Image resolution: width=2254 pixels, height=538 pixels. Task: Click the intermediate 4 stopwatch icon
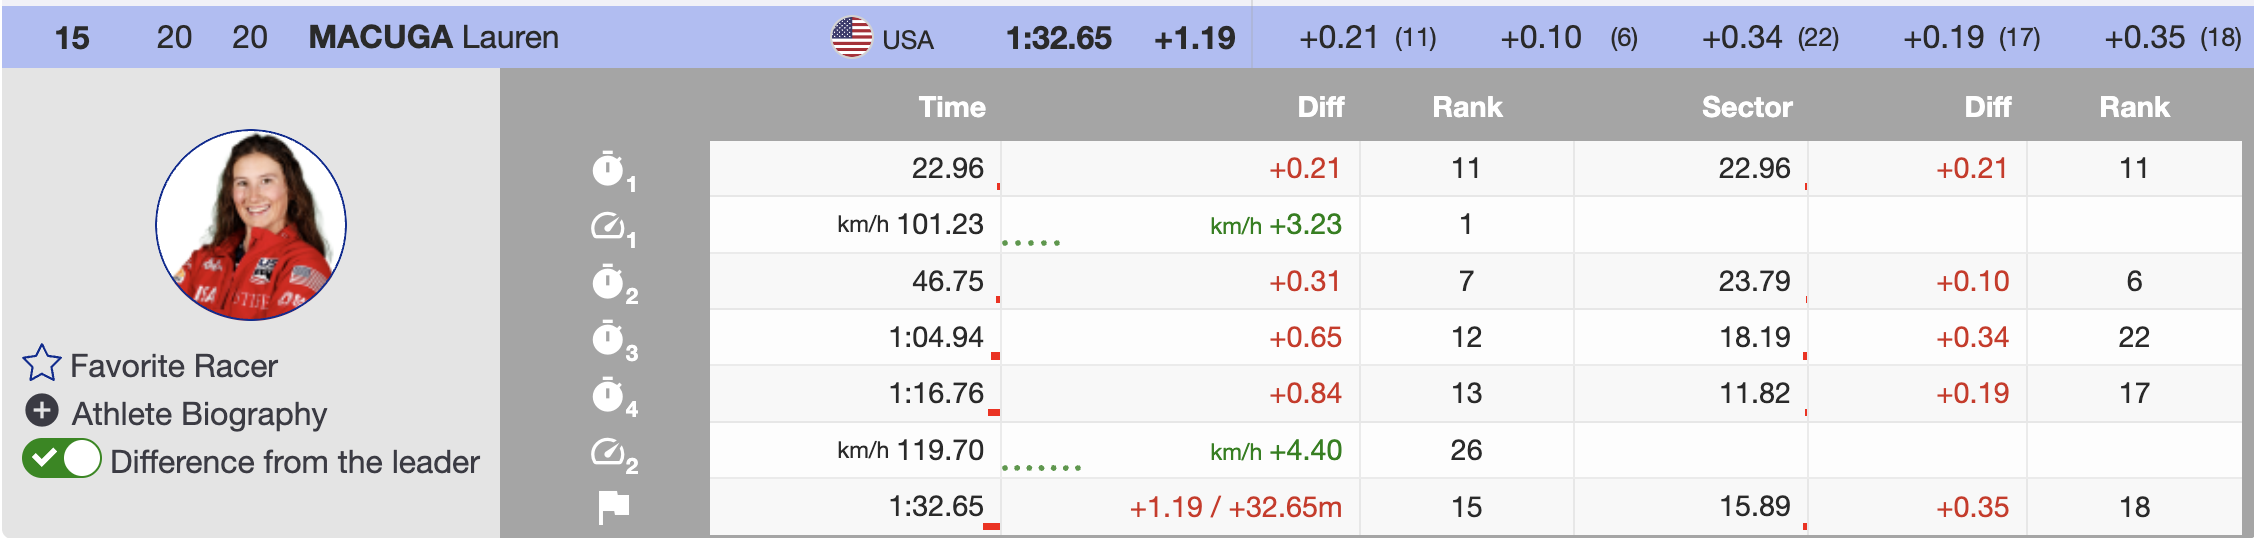click(x=608, y=395)
